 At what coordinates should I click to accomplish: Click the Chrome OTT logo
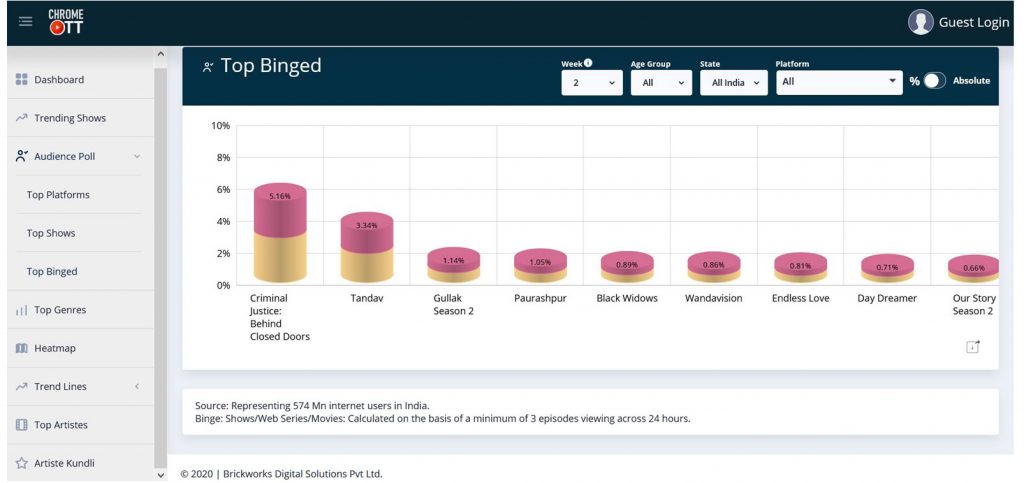(66, 22)
